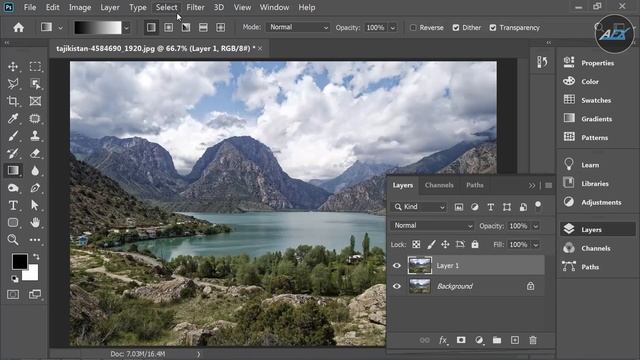
Task: Toggle the Transparency checkbox
Action: pyautogui.click(x=493, y=27)
